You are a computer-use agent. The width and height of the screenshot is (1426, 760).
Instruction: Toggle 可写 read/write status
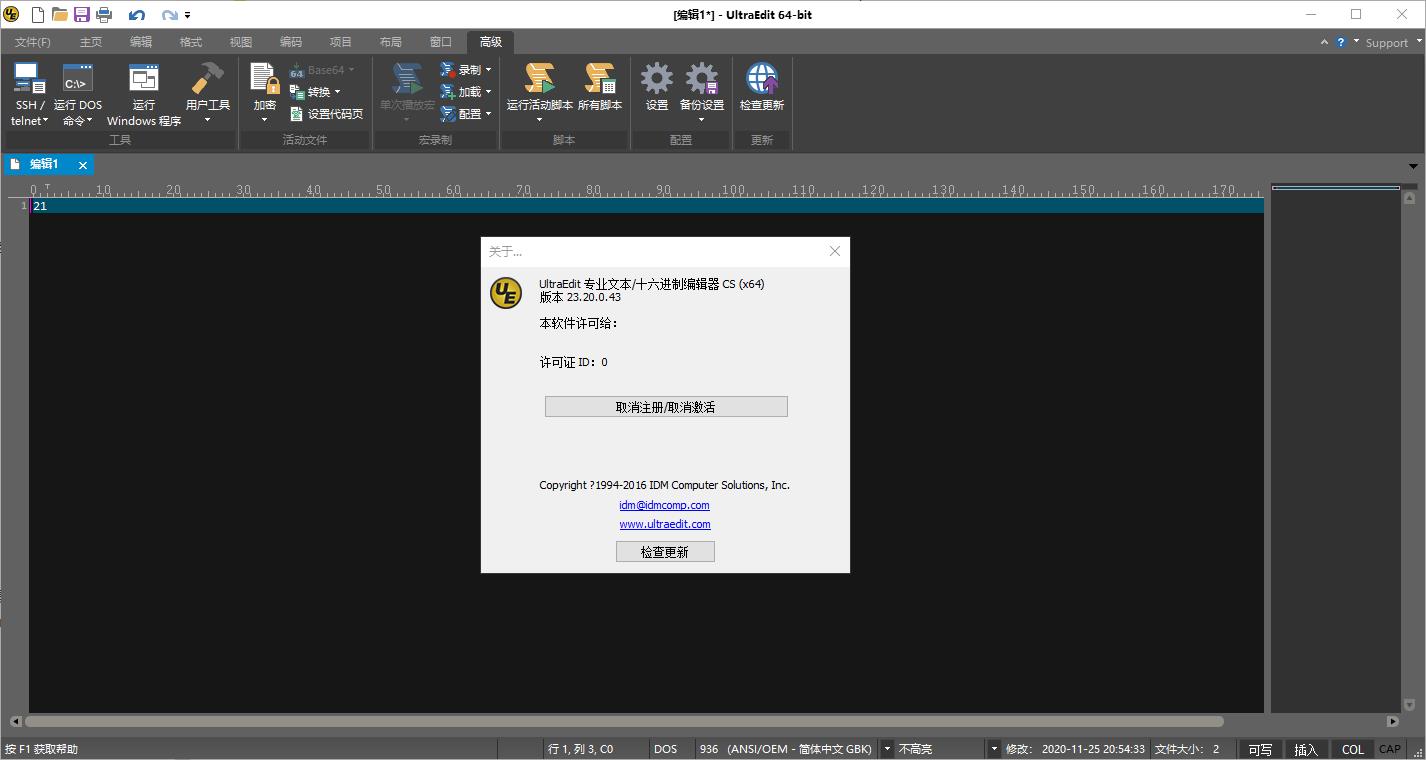coord(1260,749)
